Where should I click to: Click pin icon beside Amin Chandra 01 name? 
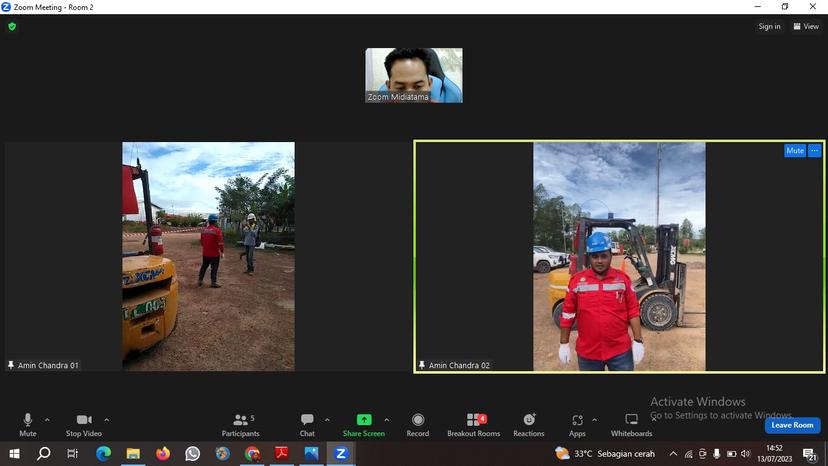pyautogui.click(x=11, y=365)
